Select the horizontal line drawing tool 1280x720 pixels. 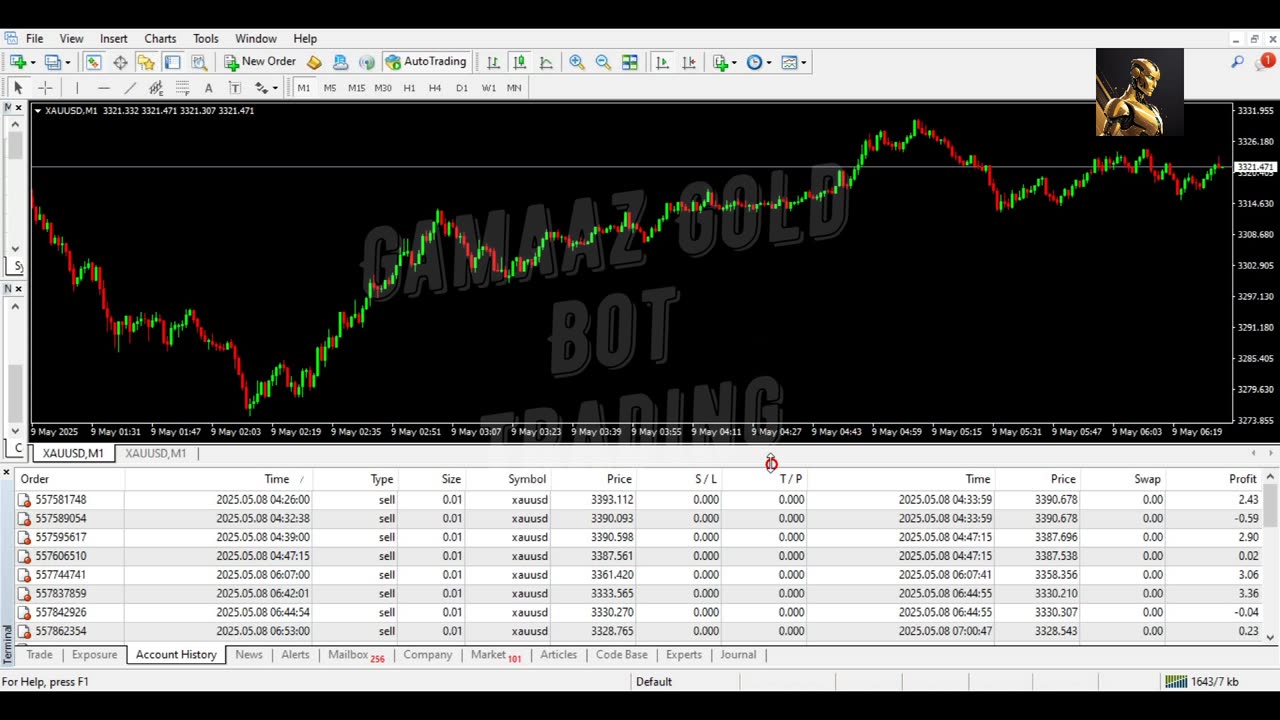point(103,88)
